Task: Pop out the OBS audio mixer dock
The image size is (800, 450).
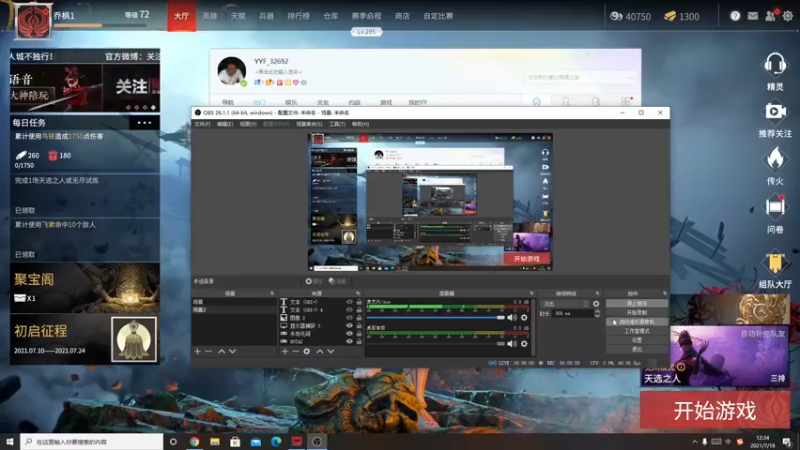Action: pos(531,293)
